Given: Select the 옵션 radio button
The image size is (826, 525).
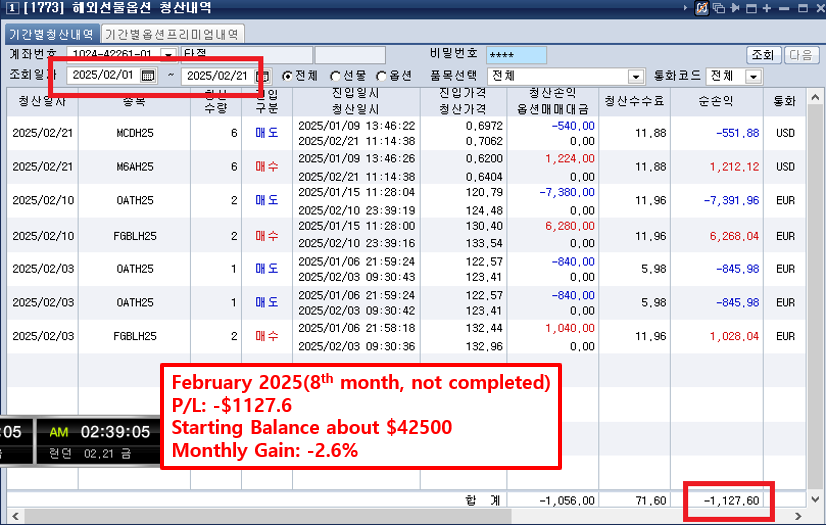Looking at the screenshot, I should (381, 76).
